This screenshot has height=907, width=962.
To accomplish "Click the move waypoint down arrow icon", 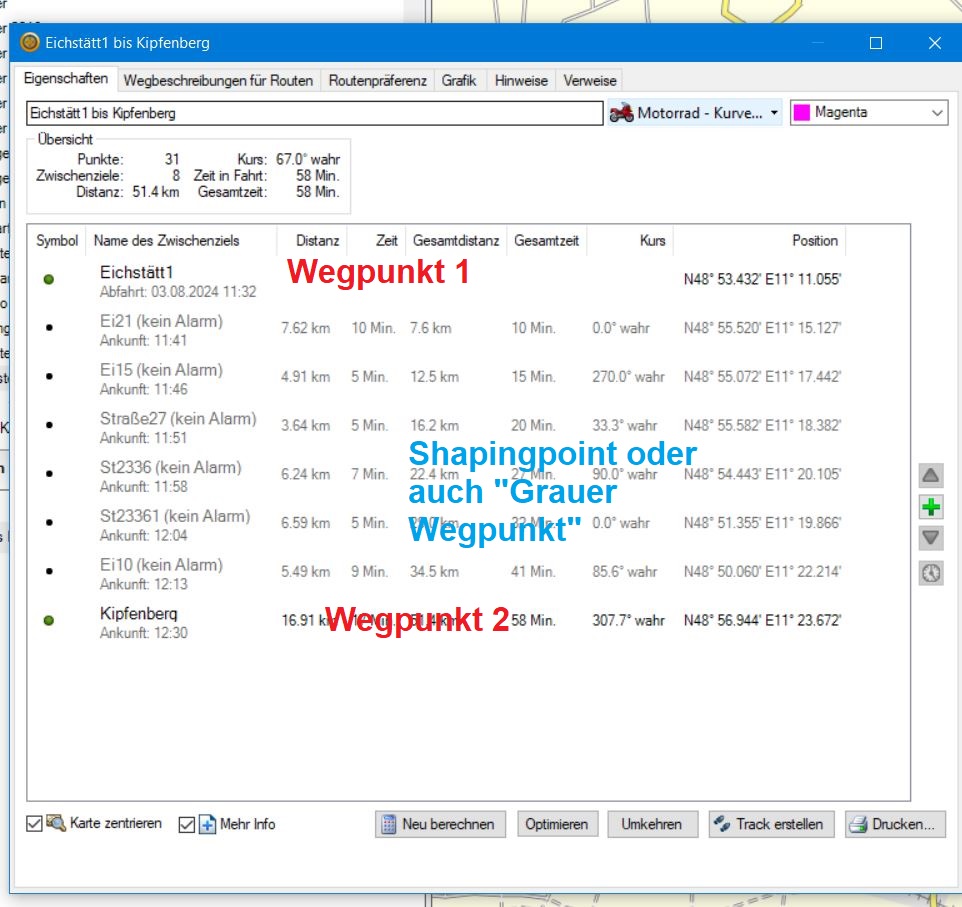I will (931, 538).
